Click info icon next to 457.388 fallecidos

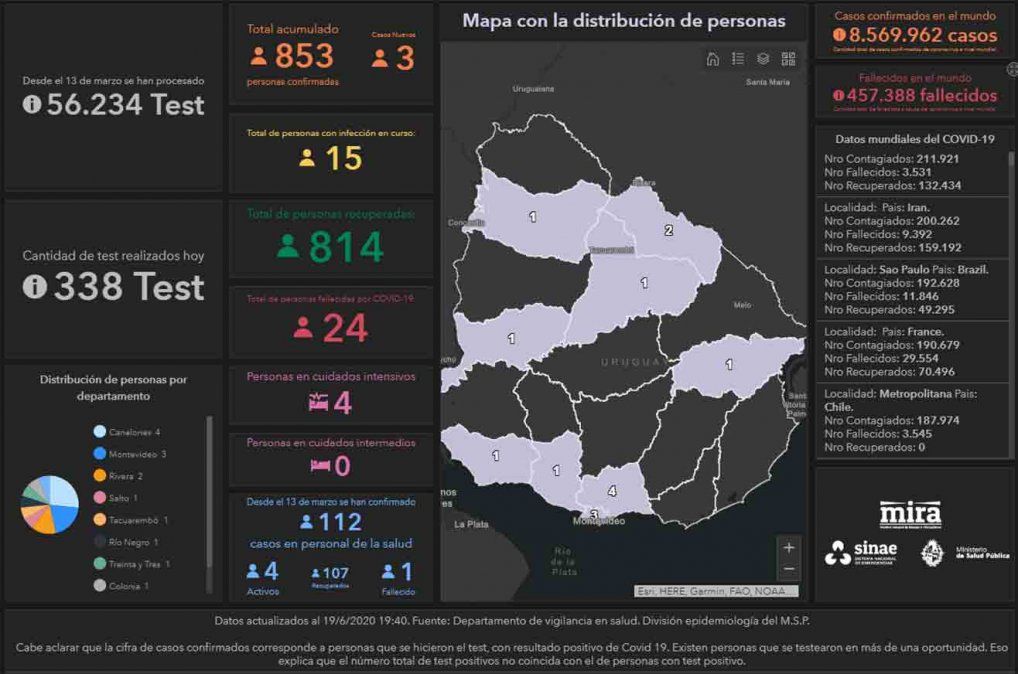click(x=838, y=95)
